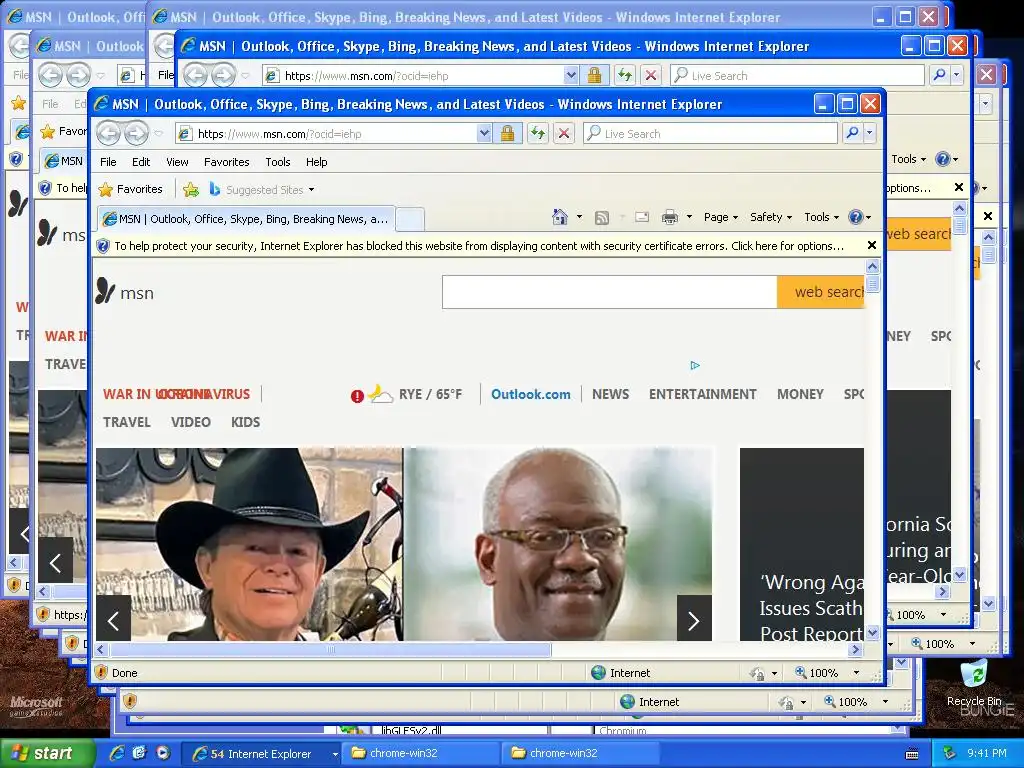Expand address bar history dropdown in front window
This screenshot has height=768, width=1024.
click(483, 133)
